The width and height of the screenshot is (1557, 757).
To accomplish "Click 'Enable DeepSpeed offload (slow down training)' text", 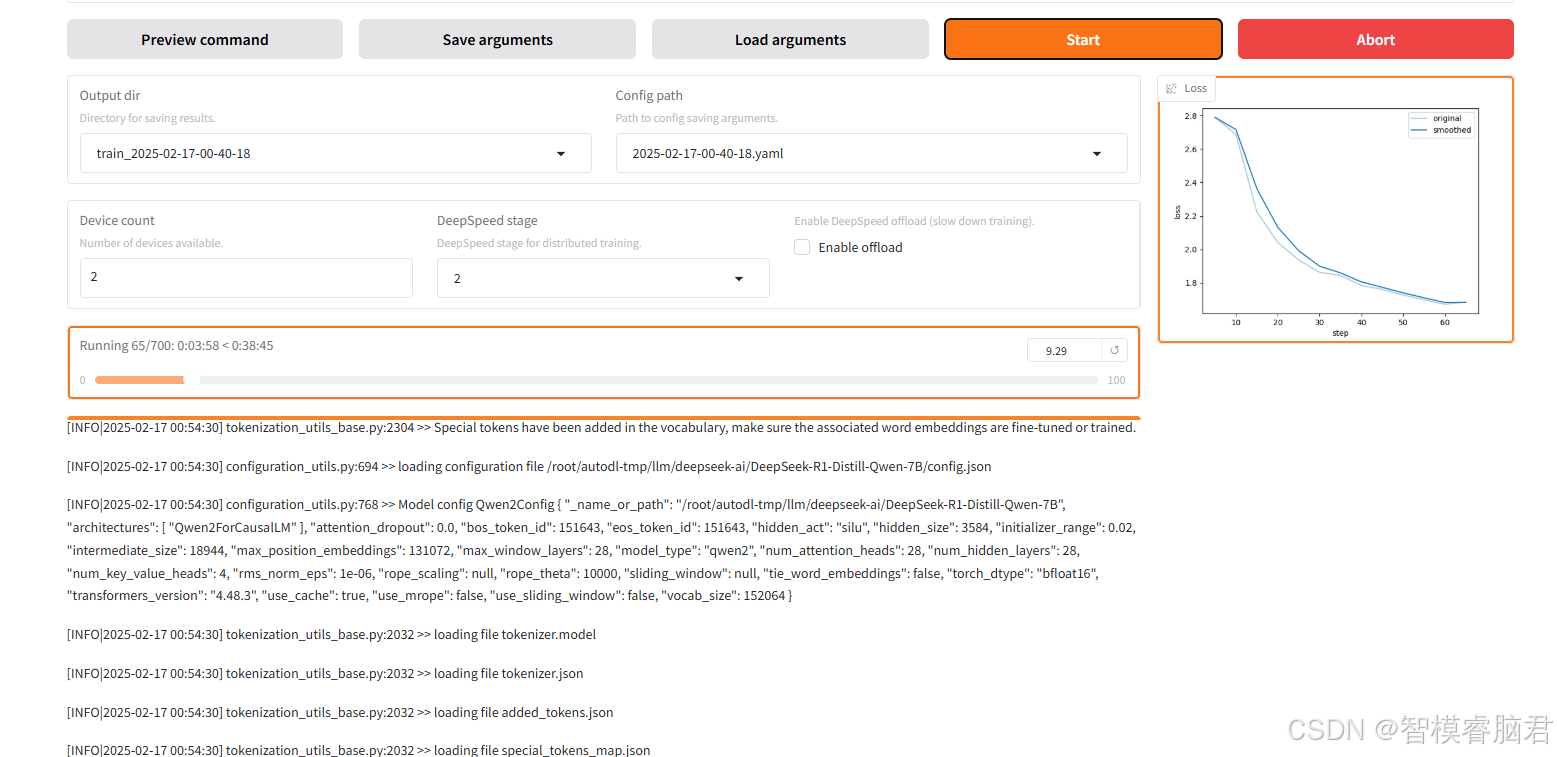I will pyautogui.click(x=914, y=221).
